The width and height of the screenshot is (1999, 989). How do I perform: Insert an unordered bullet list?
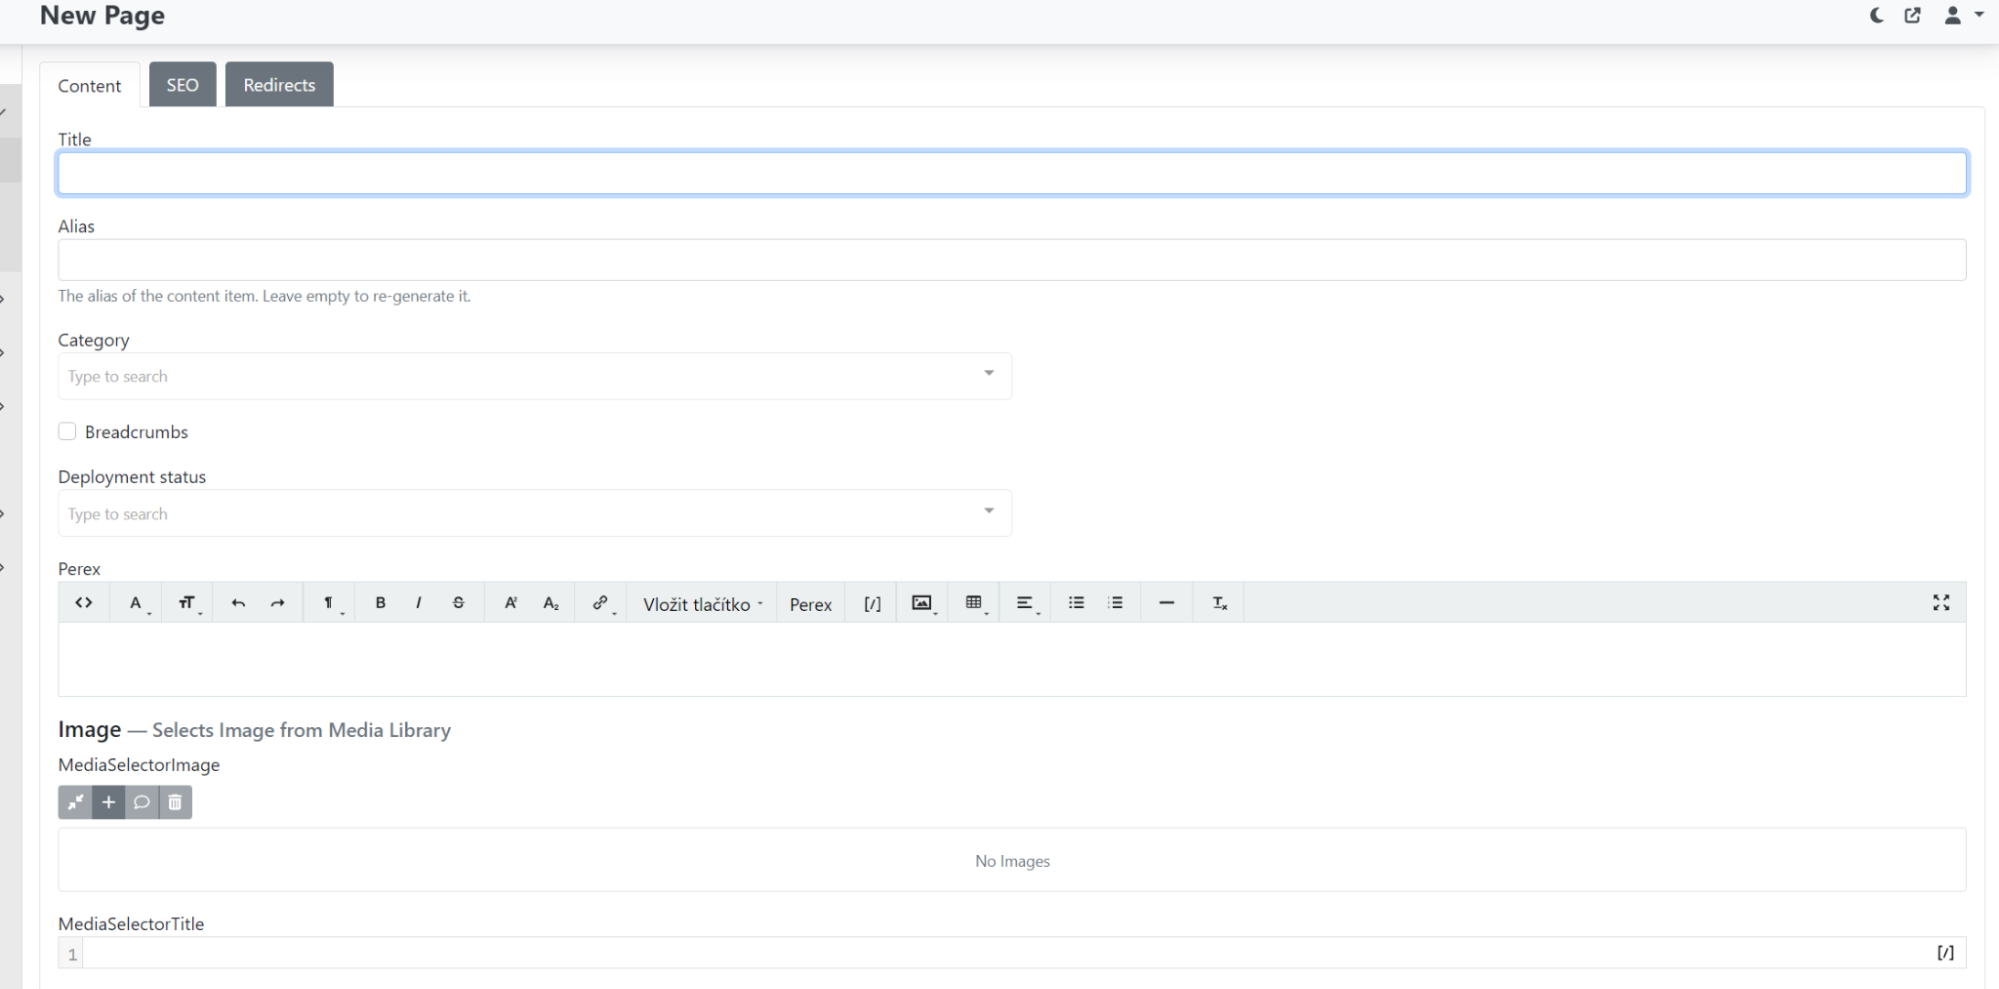(x=1076, y=603)
